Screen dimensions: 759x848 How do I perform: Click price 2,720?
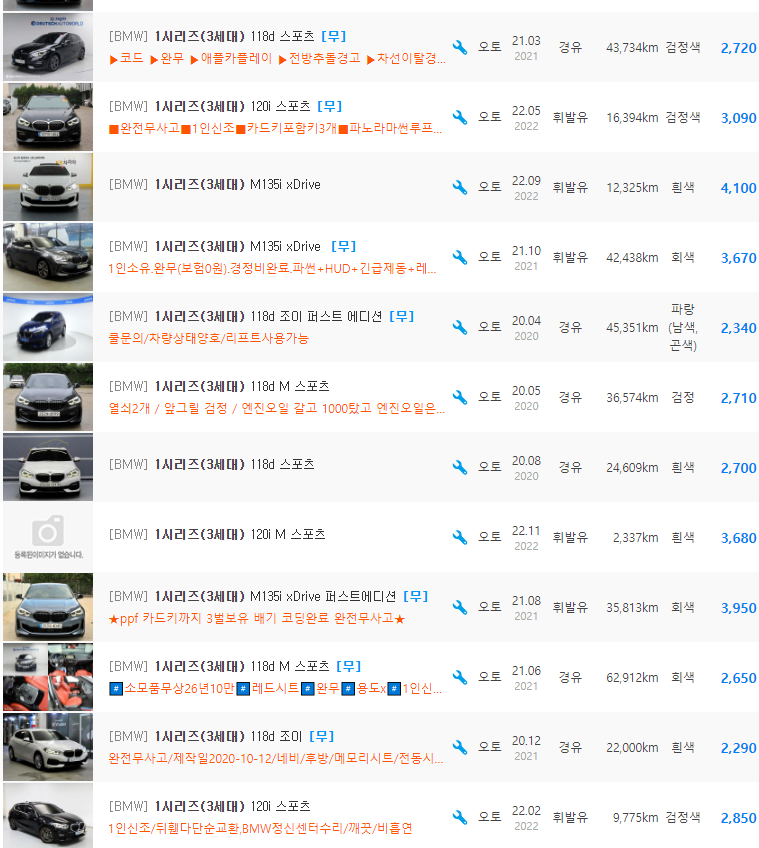pos(738,48)
